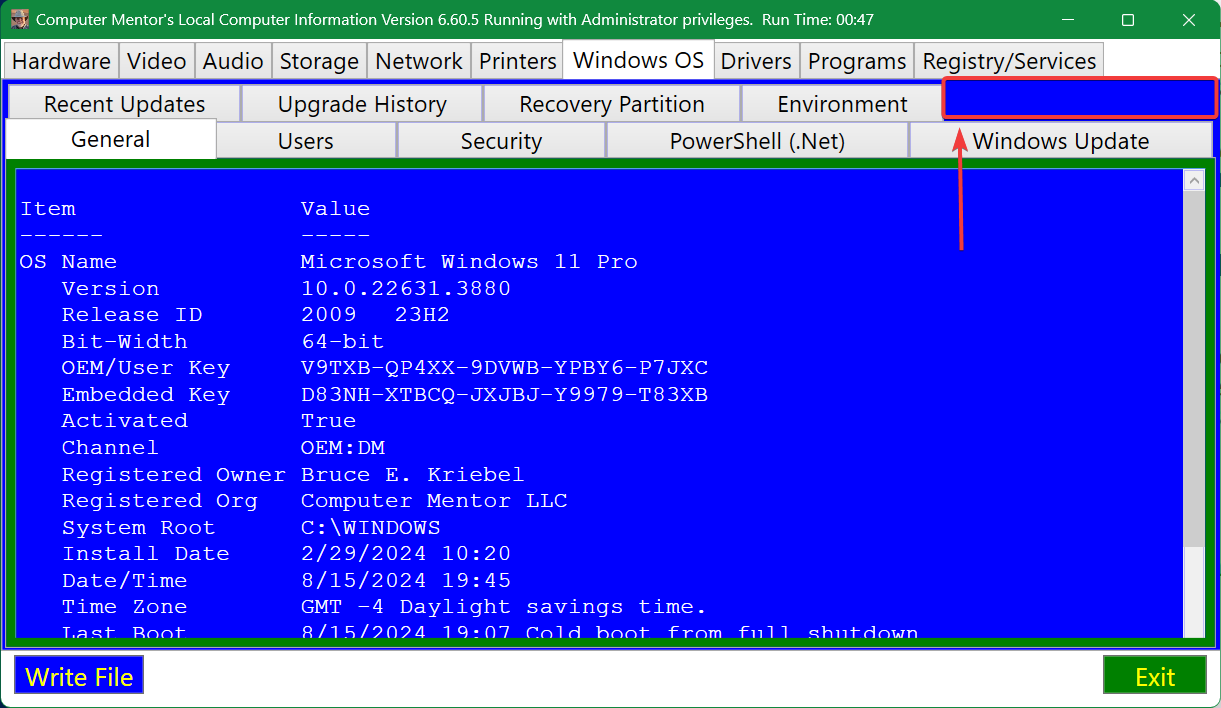1221x708 pixels.
Task: Open the Hardware tab
Action: (61, 61)
